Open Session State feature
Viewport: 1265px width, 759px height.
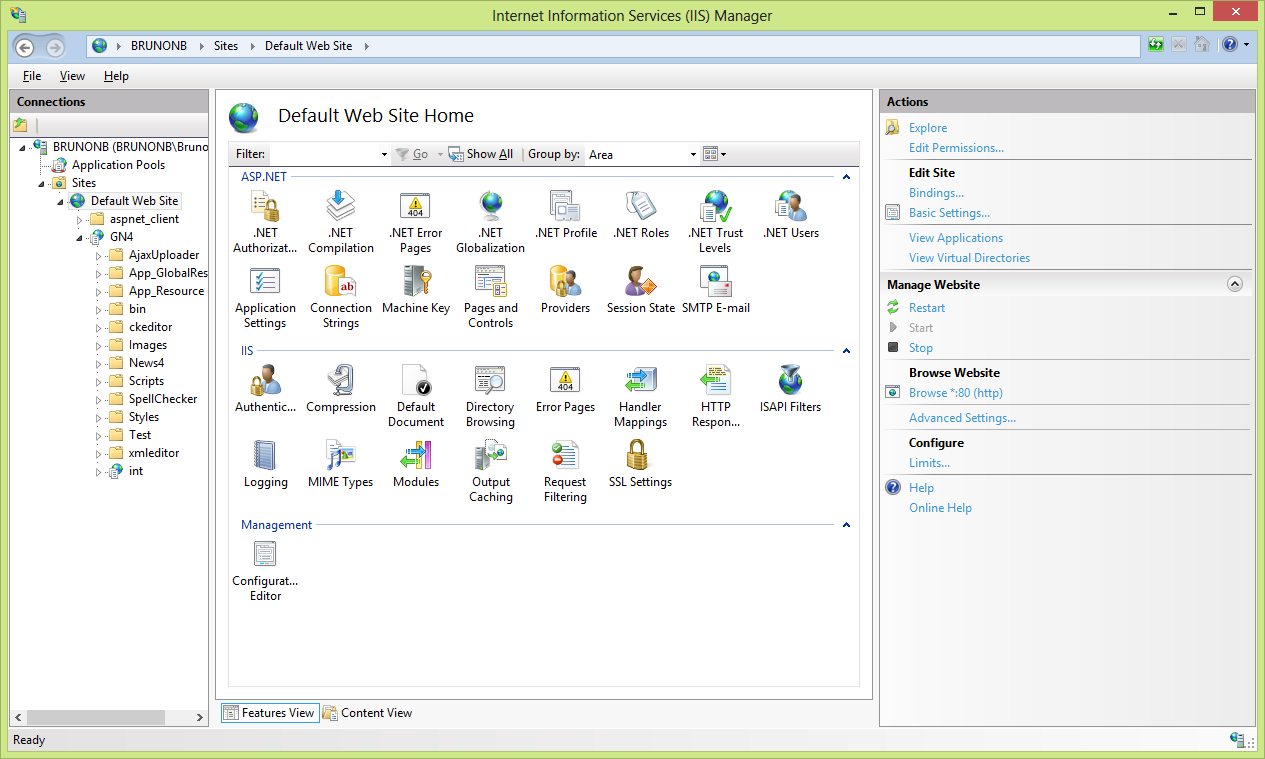(641, 290)
